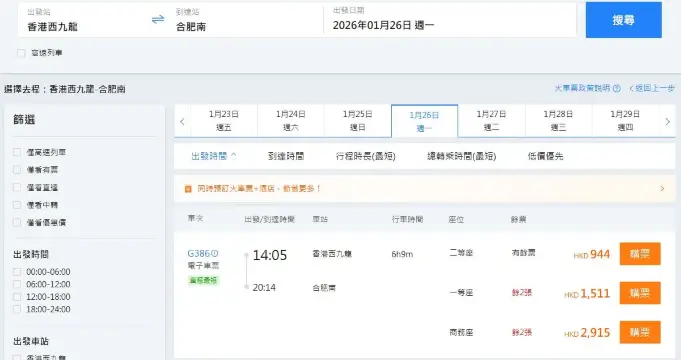Tick the third filter checkbox under 篩選
This screenshot has width=681, height=360.
(17, 187)
